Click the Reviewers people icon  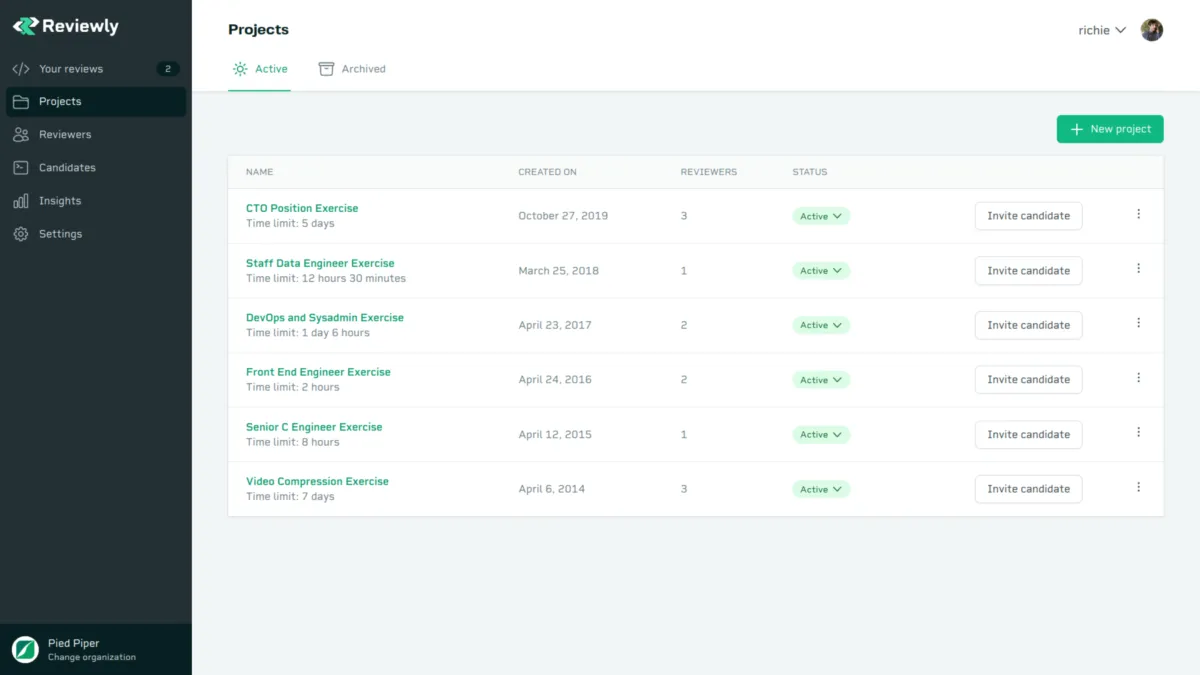click(21, 135)
